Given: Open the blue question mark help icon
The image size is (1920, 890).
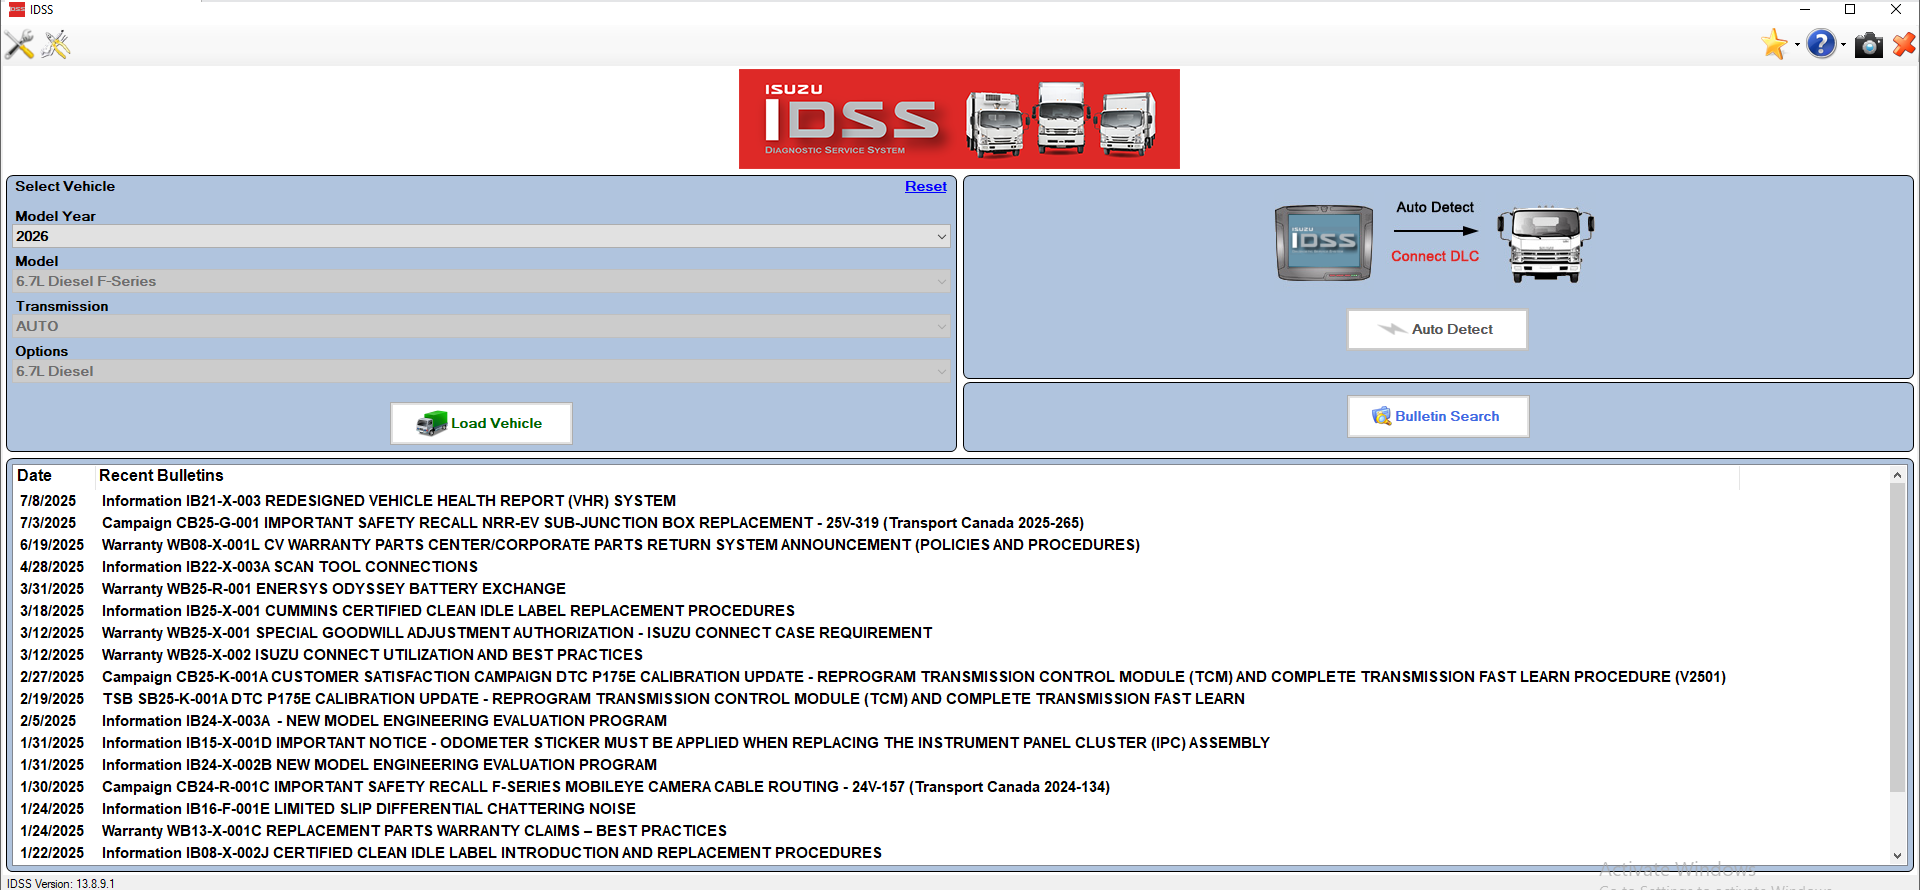Looking at the screenshot, I should tap(1821, 44).
